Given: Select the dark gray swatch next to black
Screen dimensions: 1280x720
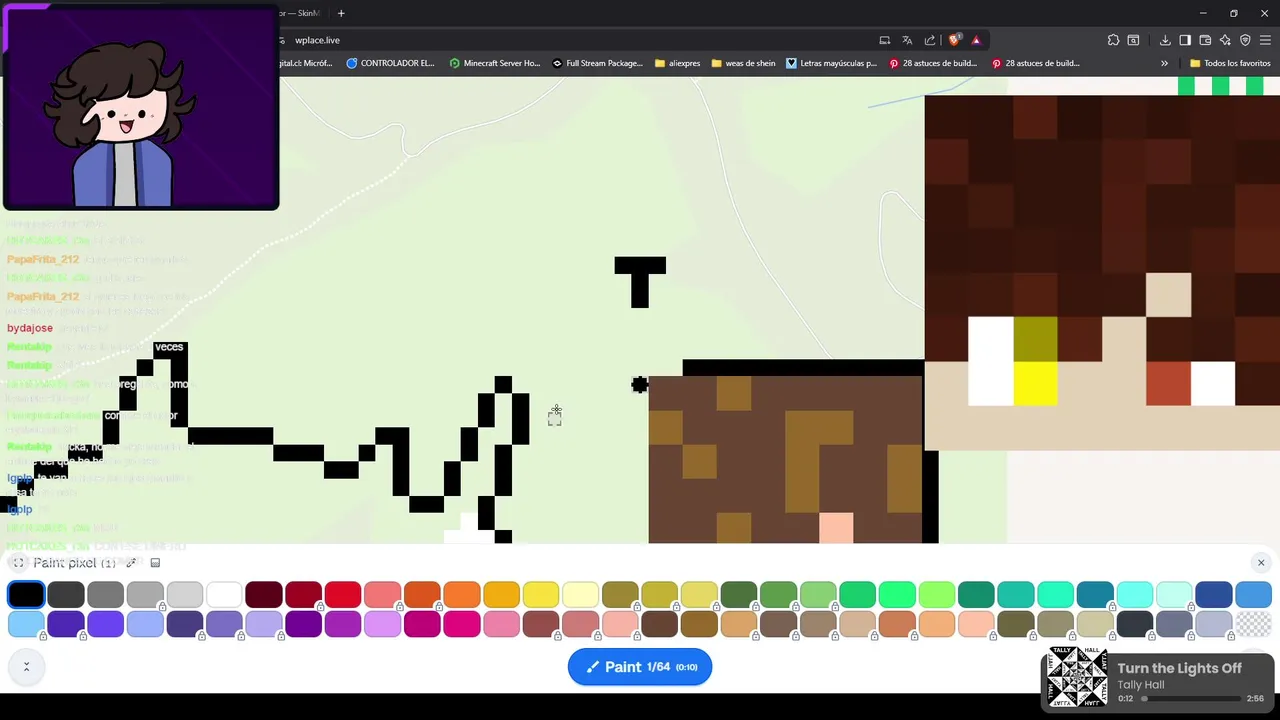Looking at the screenshot, I should (x=66, y=595).
